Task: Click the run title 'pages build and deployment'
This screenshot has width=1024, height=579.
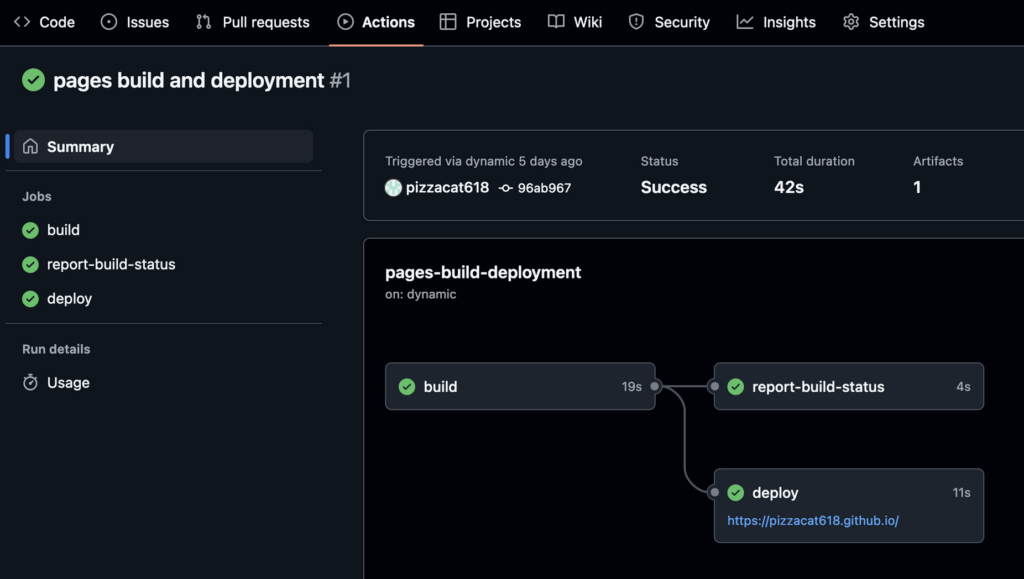Action: (x=188, y=80)
